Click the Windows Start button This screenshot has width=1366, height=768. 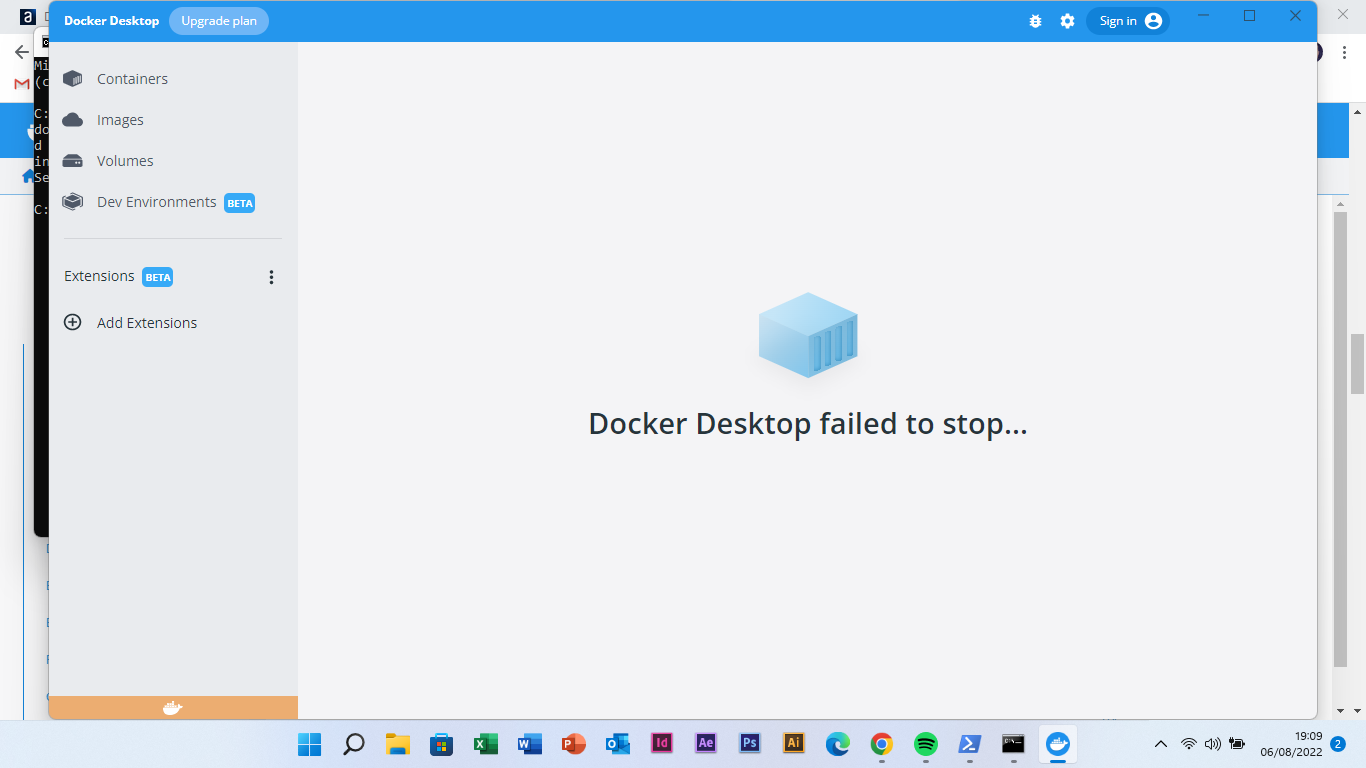click(x=309, y=744)
